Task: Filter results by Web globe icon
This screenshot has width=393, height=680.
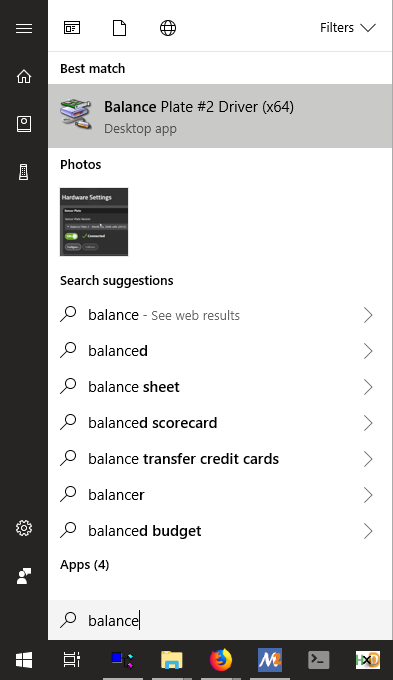Action: [168, 28]
